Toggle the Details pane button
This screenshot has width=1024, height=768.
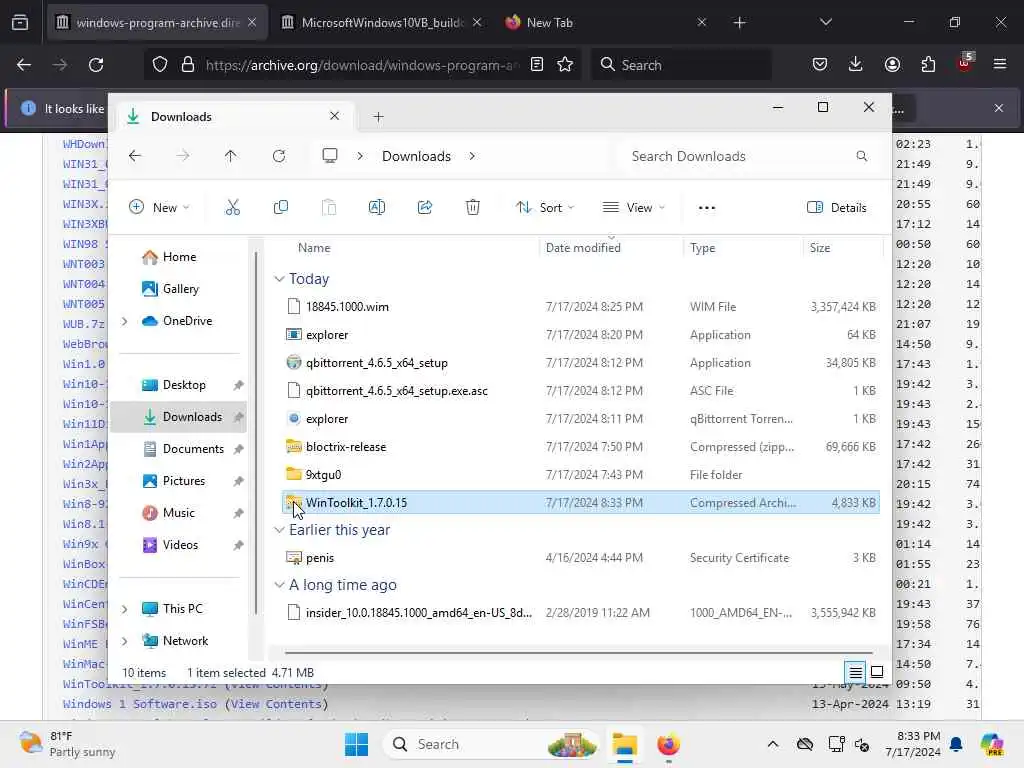tap(837, 208)
